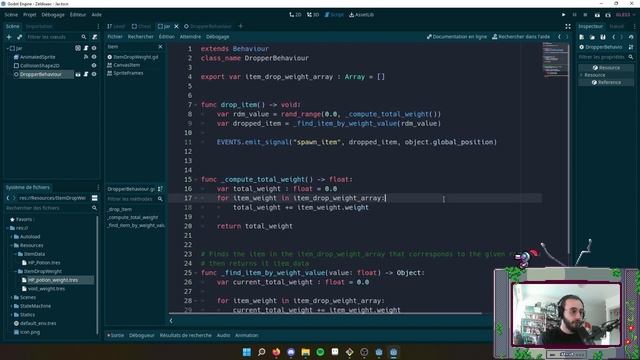The image size is (640, 360).
Task: Load a resource from the Inspector toolbar
Action: [592, 37]
